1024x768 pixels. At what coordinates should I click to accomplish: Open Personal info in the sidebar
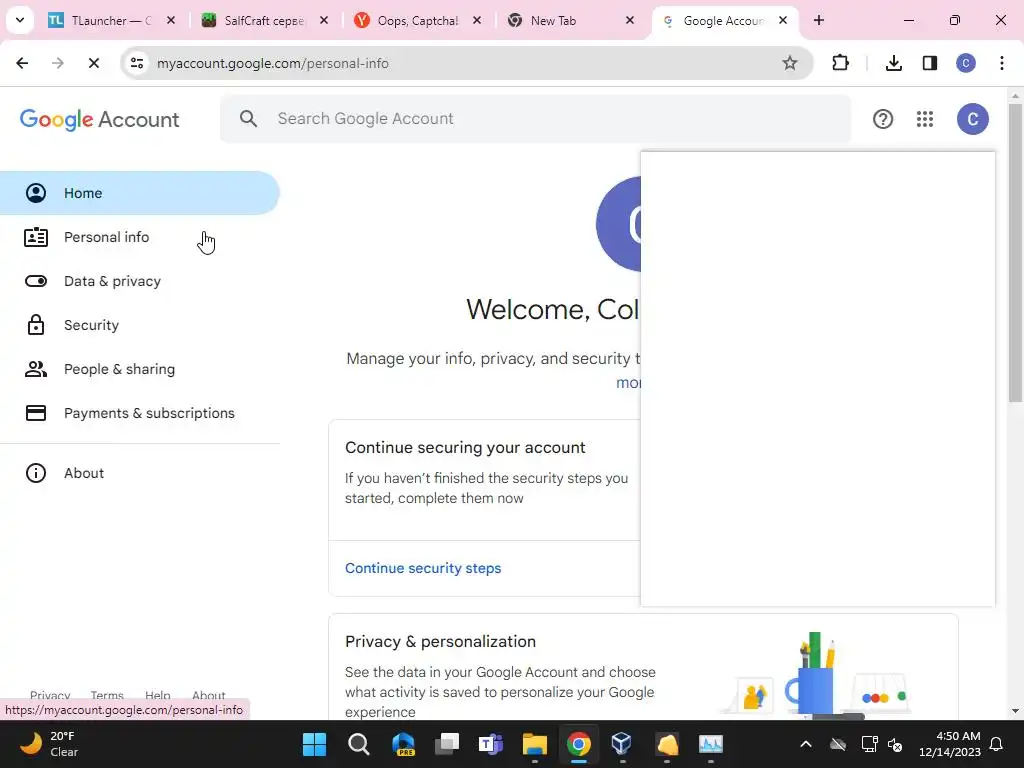139,237
